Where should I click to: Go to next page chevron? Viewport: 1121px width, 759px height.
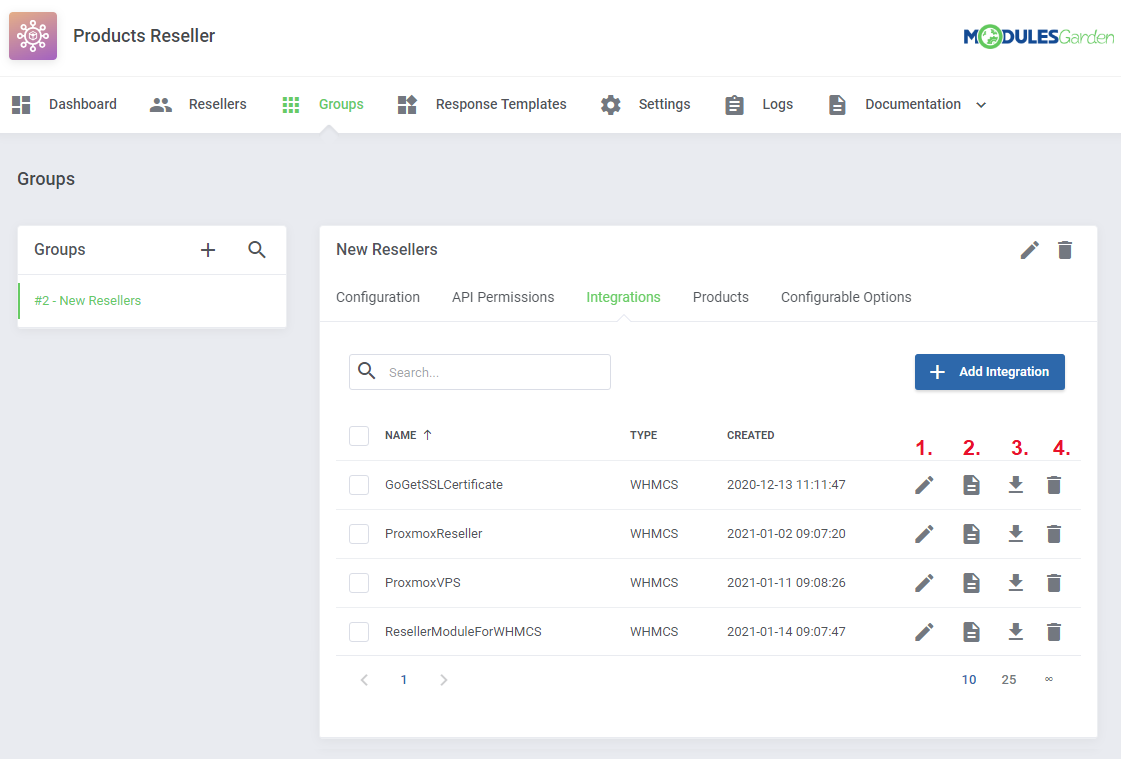click(x=443, y=680)
